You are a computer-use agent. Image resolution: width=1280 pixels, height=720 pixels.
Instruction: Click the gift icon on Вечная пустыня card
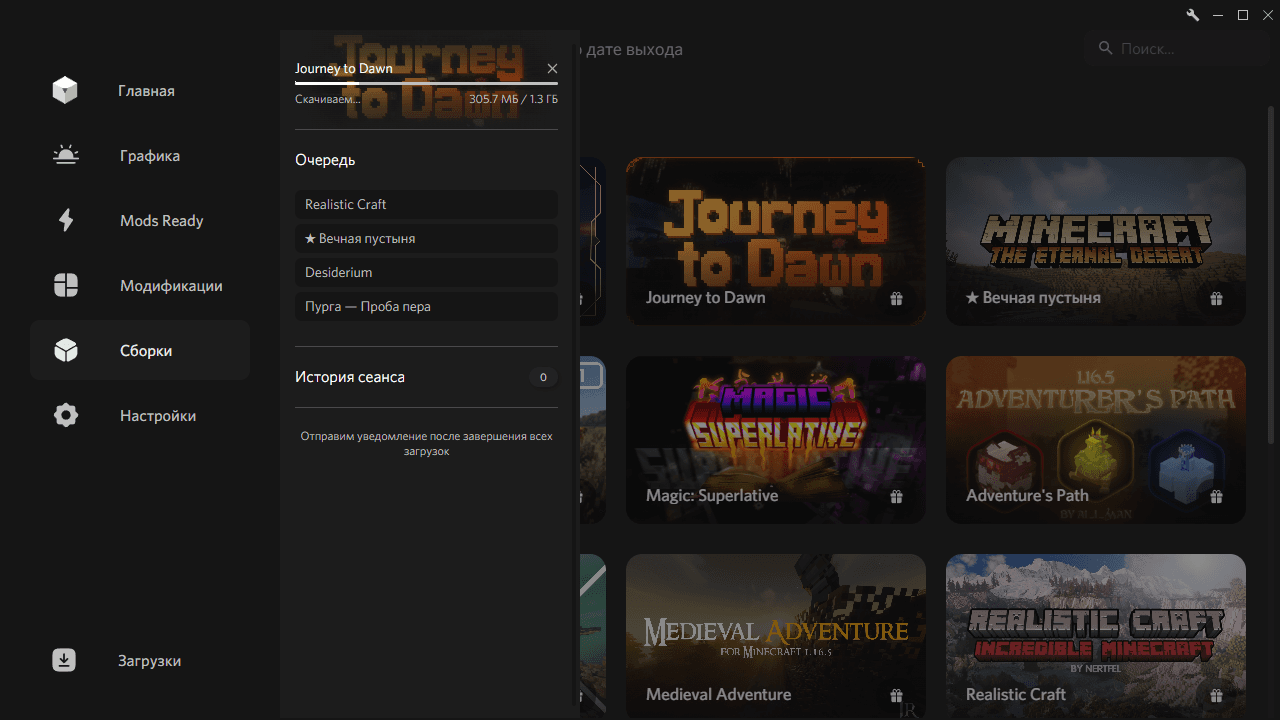[1216, 298]
